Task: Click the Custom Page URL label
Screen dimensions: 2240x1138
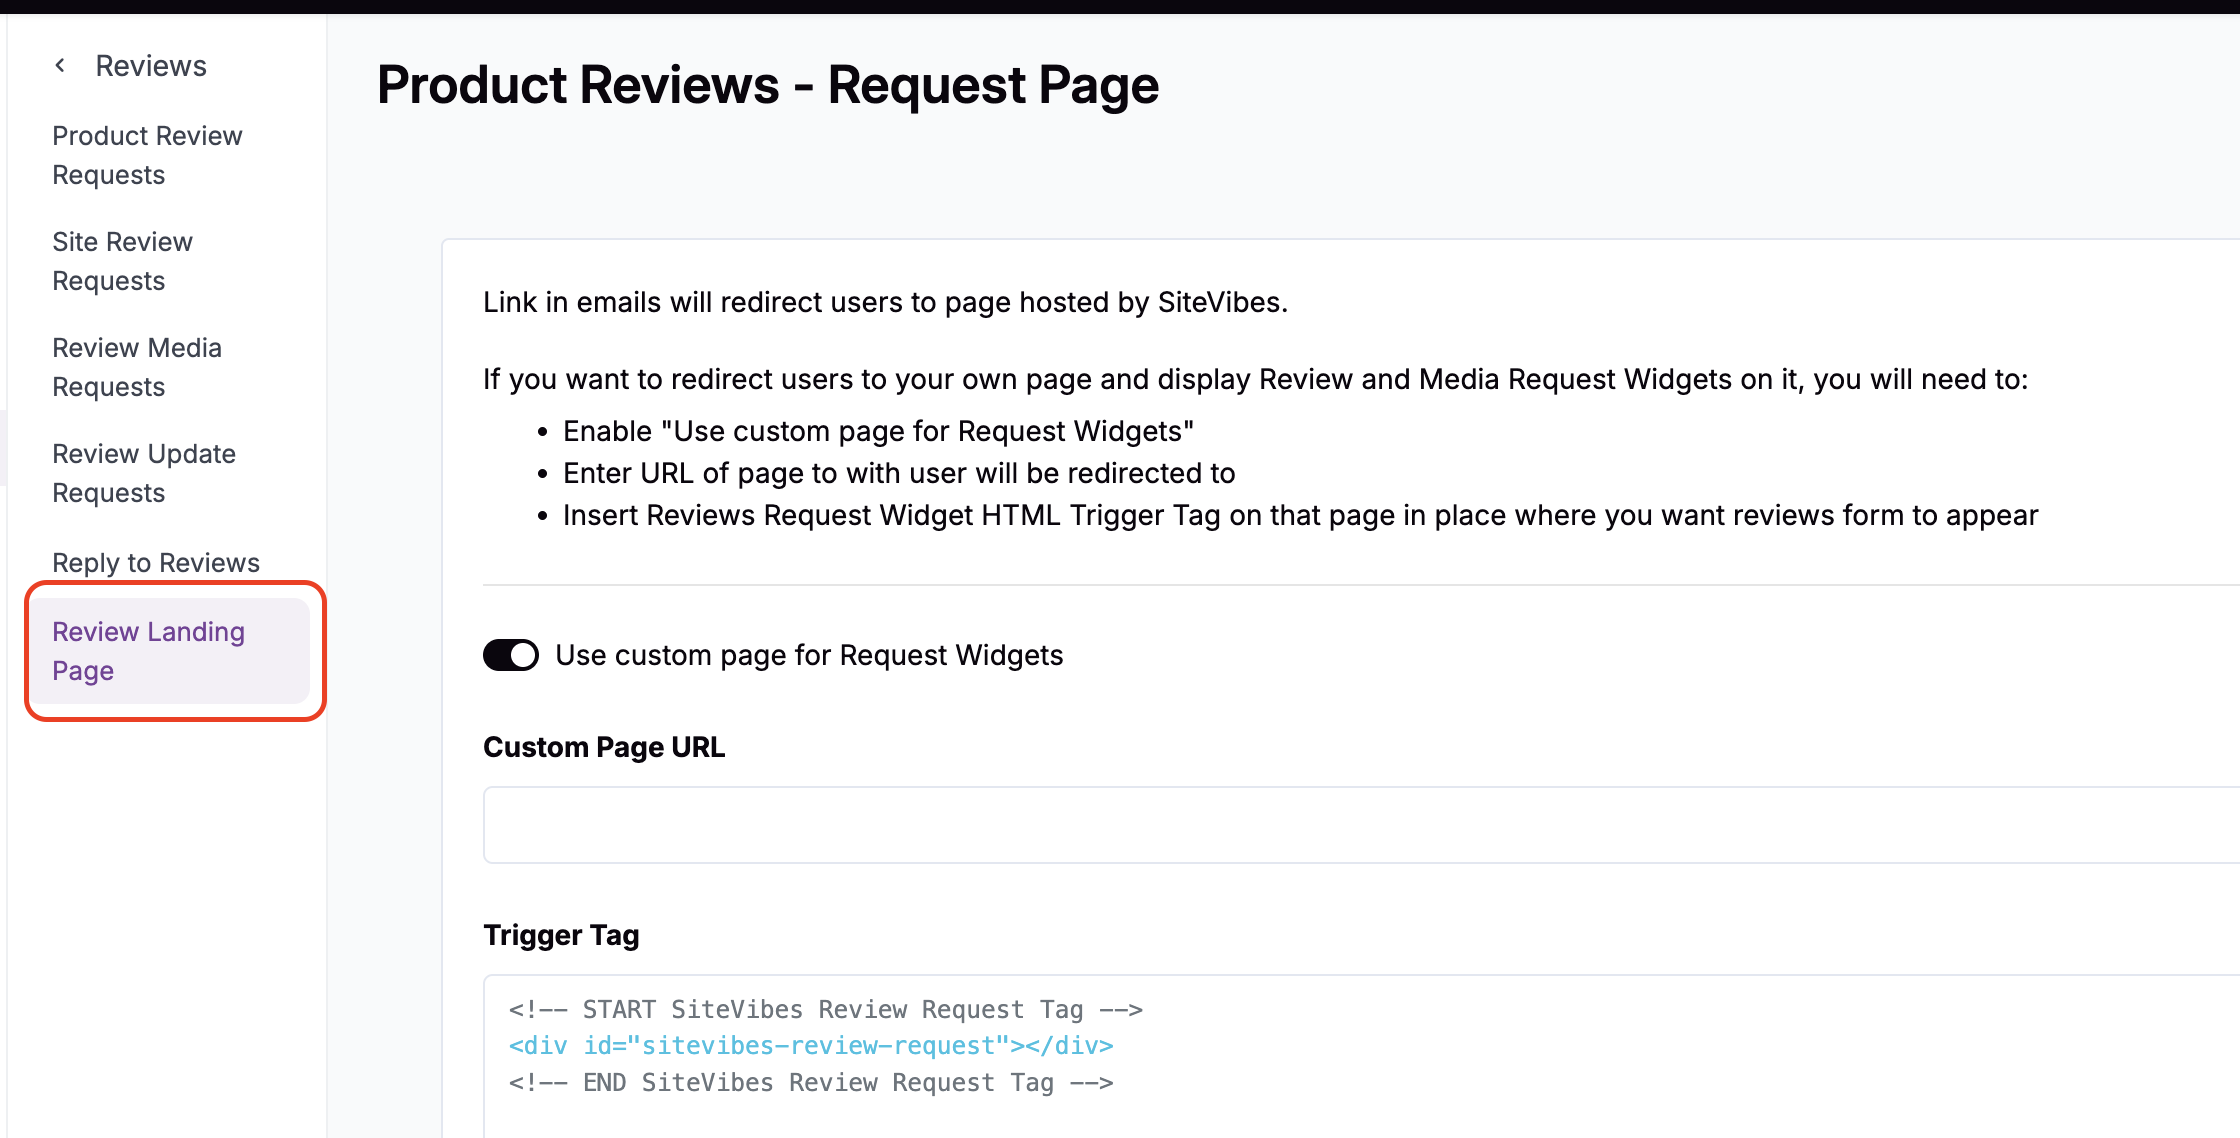Action: pos(604,747)
